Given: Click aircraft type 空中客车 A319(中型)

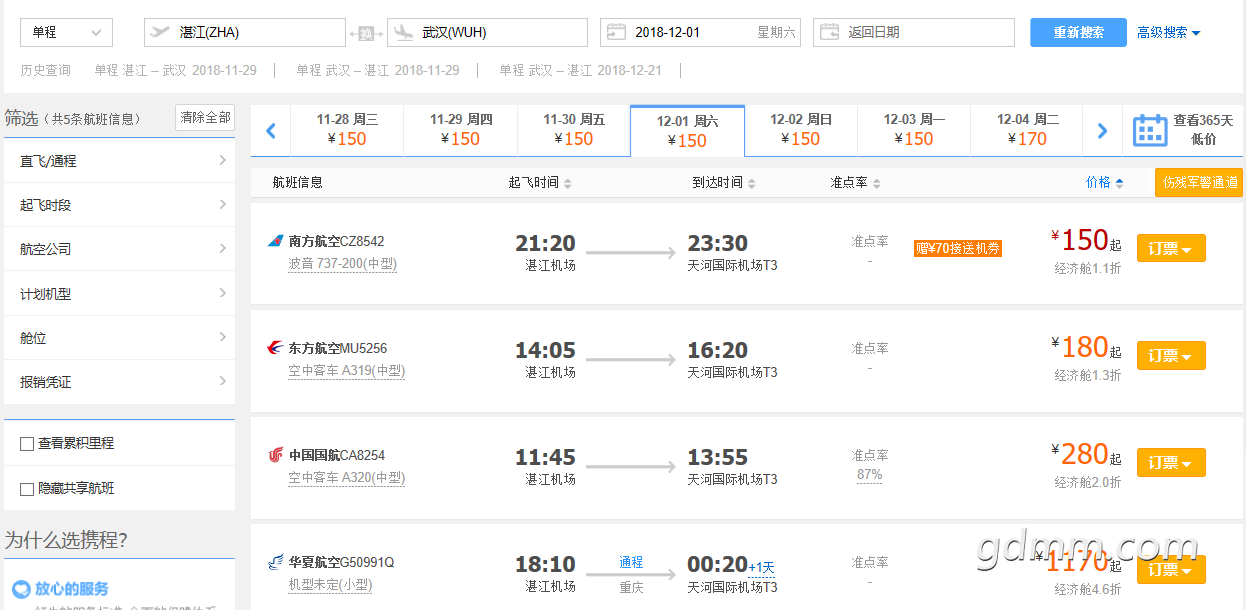Looking at the screenshot, I should tap(347, 371).
